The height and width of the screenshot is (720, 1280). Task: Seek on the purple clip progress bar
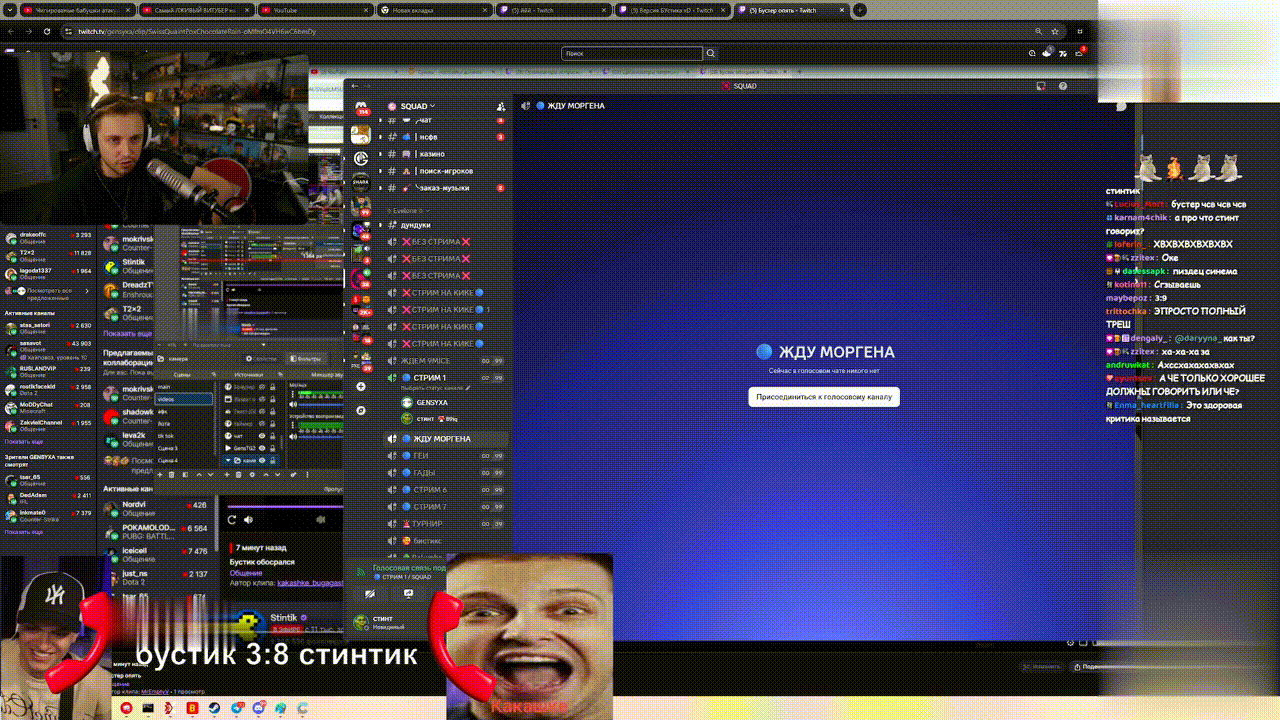tap(285, 506)
